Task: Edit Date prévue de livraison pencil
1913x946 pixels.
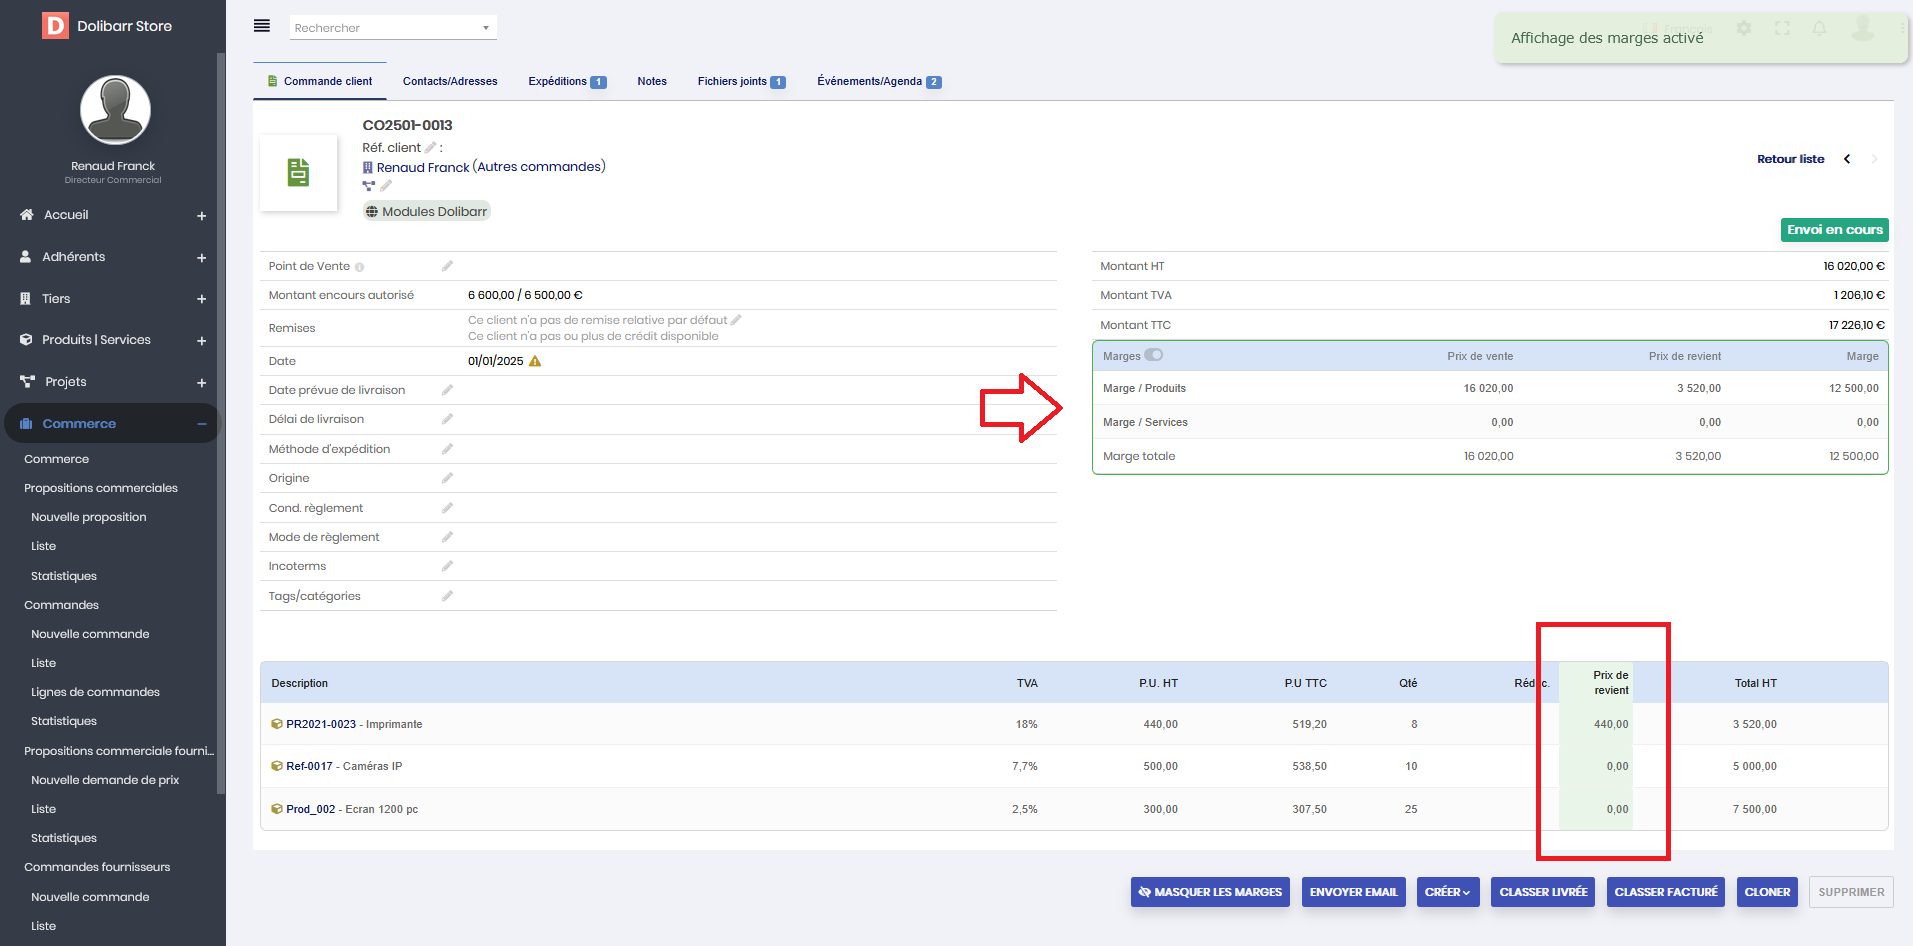Action: [447, 390]
